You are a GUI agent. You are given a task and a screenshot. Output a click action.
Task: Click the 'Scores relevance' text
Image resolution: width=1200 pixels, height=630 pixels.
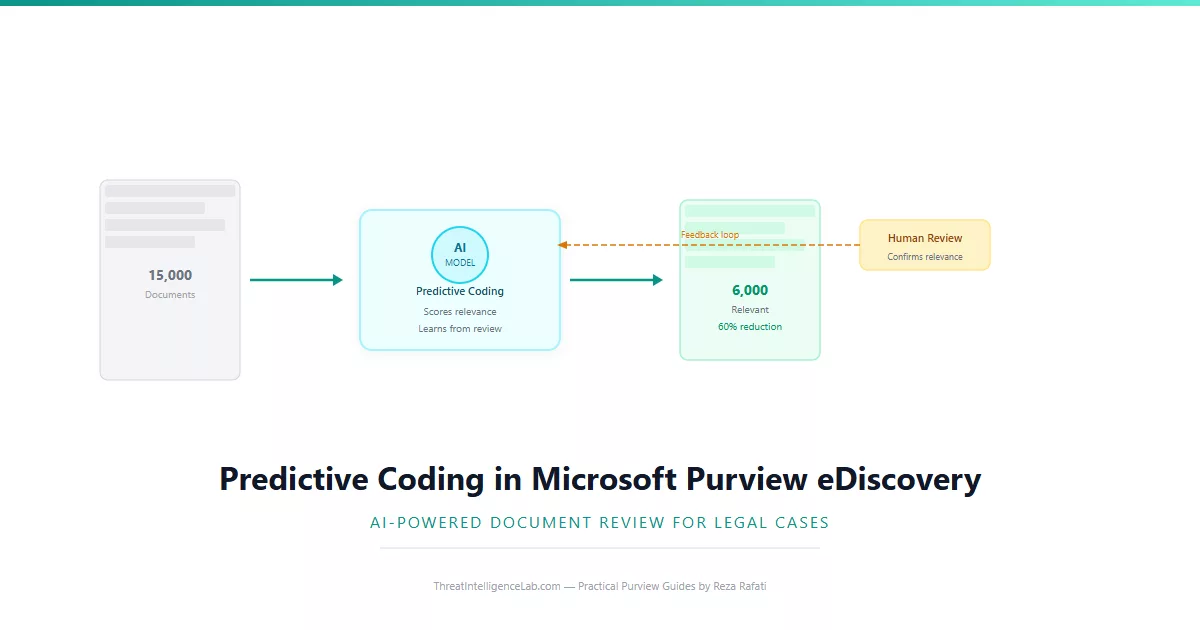[x=460, y=312]
